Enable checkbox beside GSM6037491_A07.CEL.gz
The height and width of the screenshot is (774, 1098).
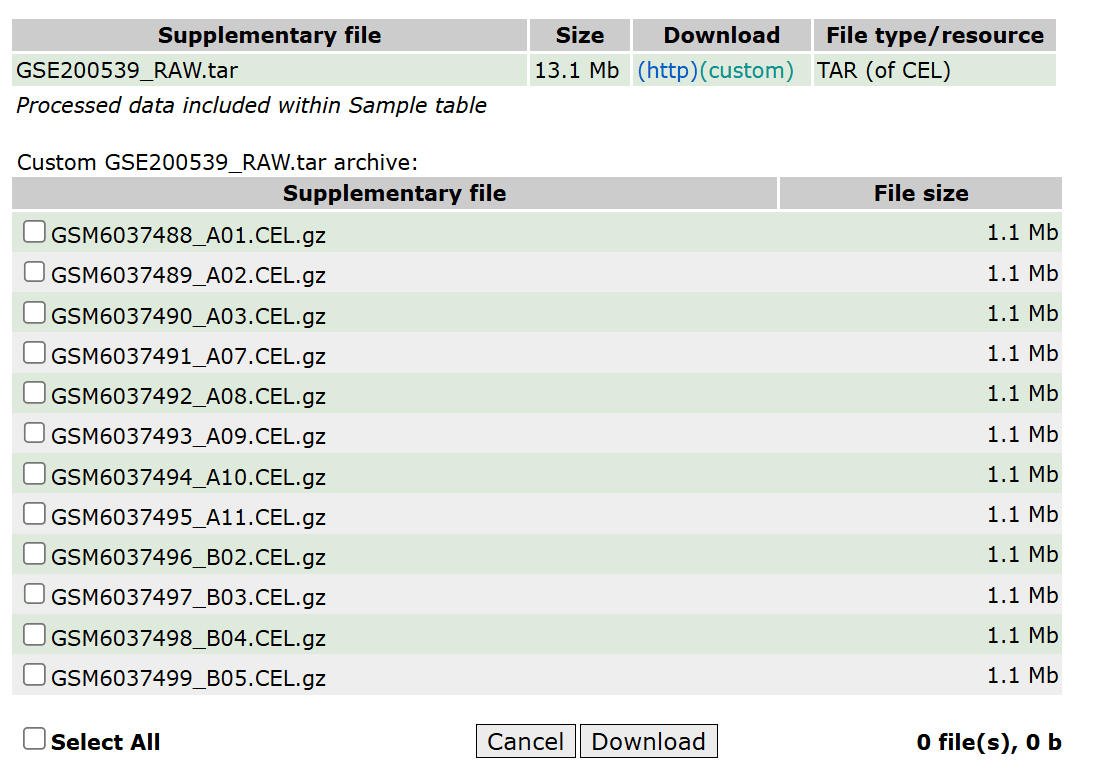click(x=34, y=353)
